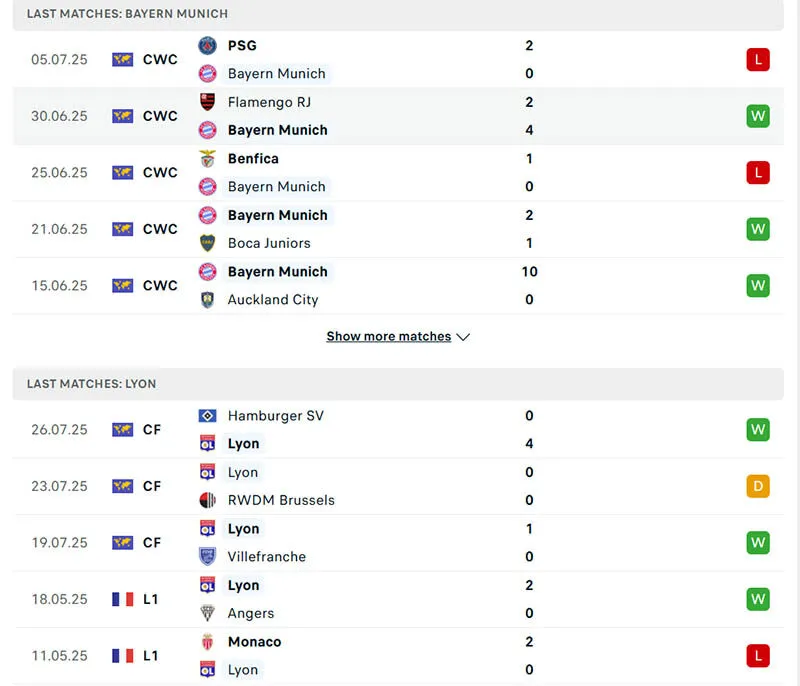This screenshot has width=800, height=686.
Task: Click the RWDM Brussels crest icon
Action: [x=207, y=500]
